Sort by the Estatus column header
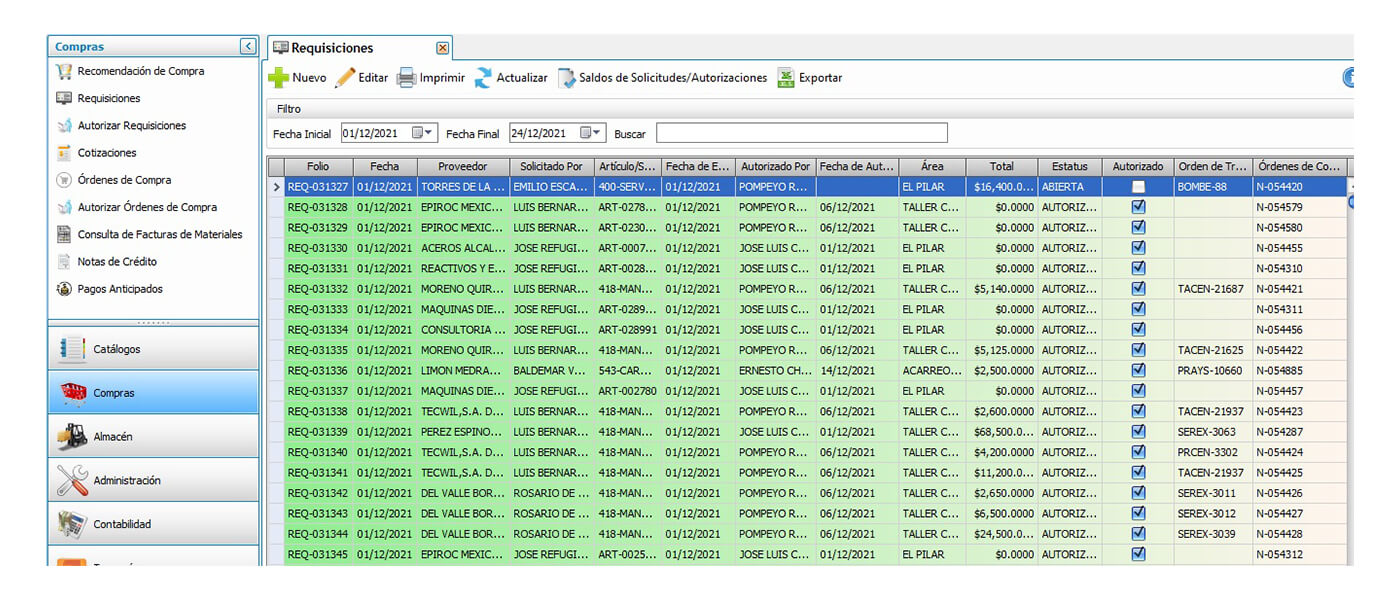 [1069, 167]
